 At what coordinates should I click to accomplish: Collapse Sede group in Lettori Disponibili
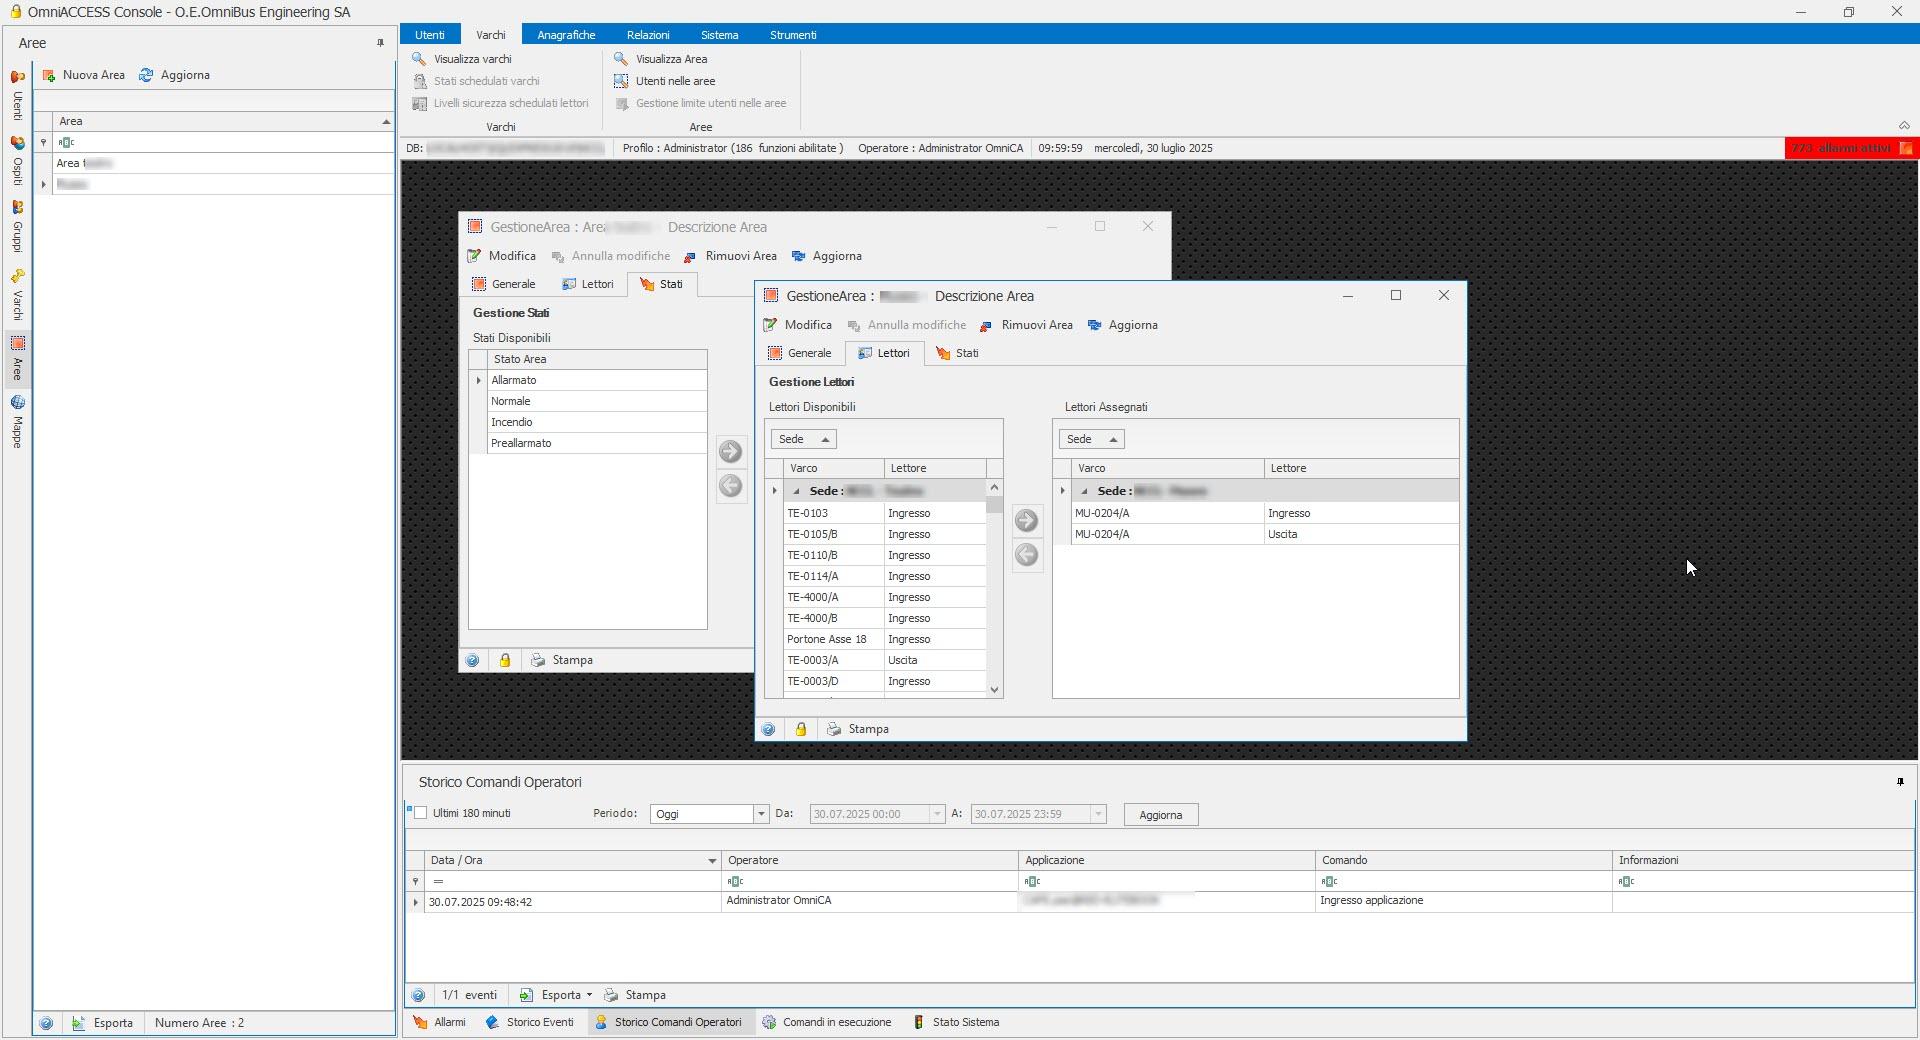pyautogui.click(x=796, y=491)
